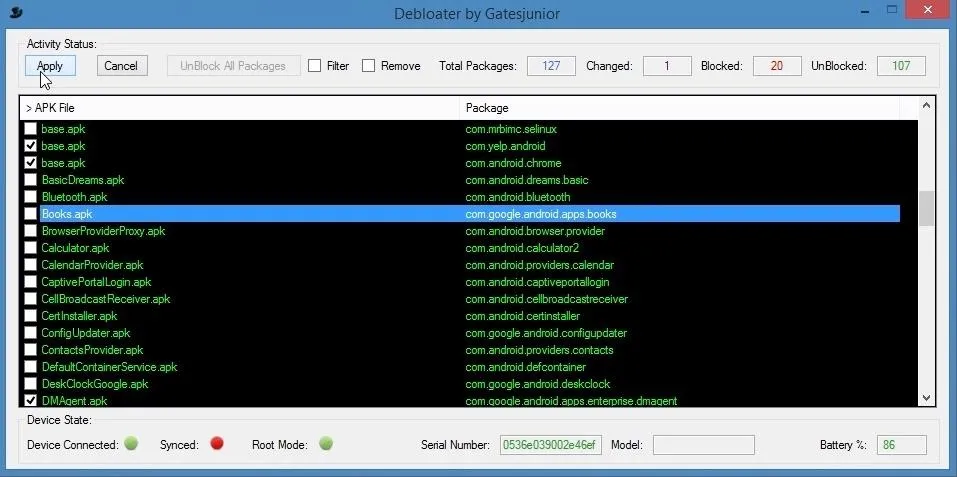Click the Battery percentage field
This screenshot has width=957, height=477.
click(902, 445)
